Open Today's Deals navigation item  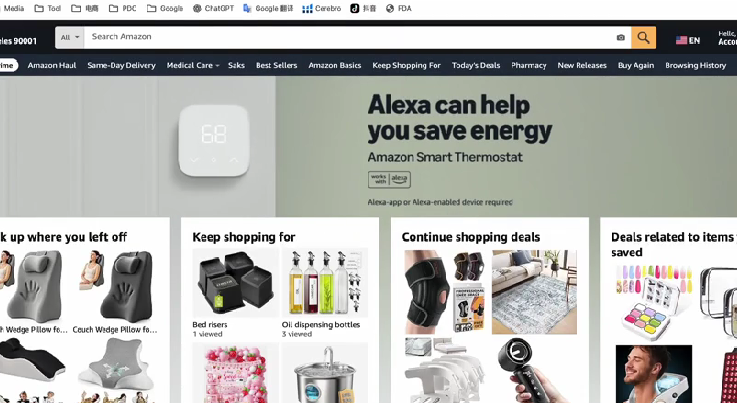pyautogui.click(x=476, y=65)
